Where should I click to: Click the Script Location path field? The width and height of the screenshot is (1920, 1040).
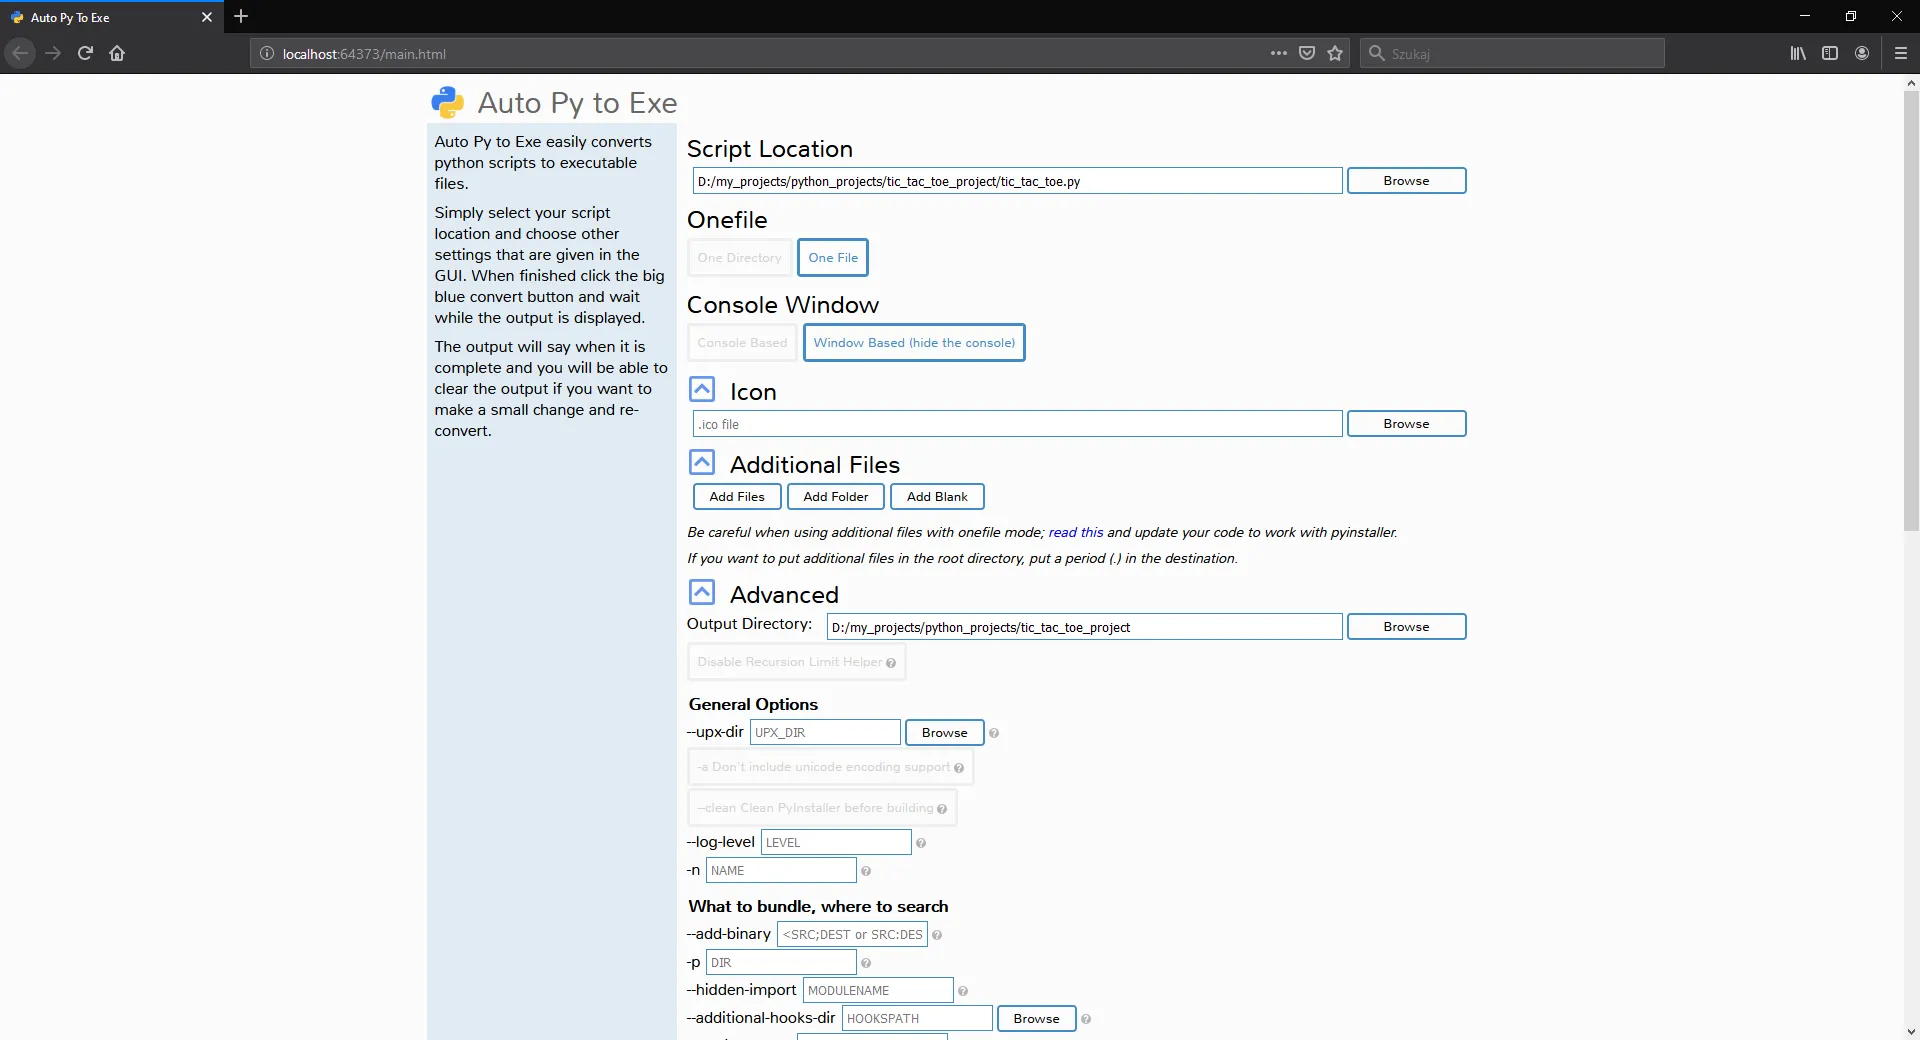tap(1017, 181)
